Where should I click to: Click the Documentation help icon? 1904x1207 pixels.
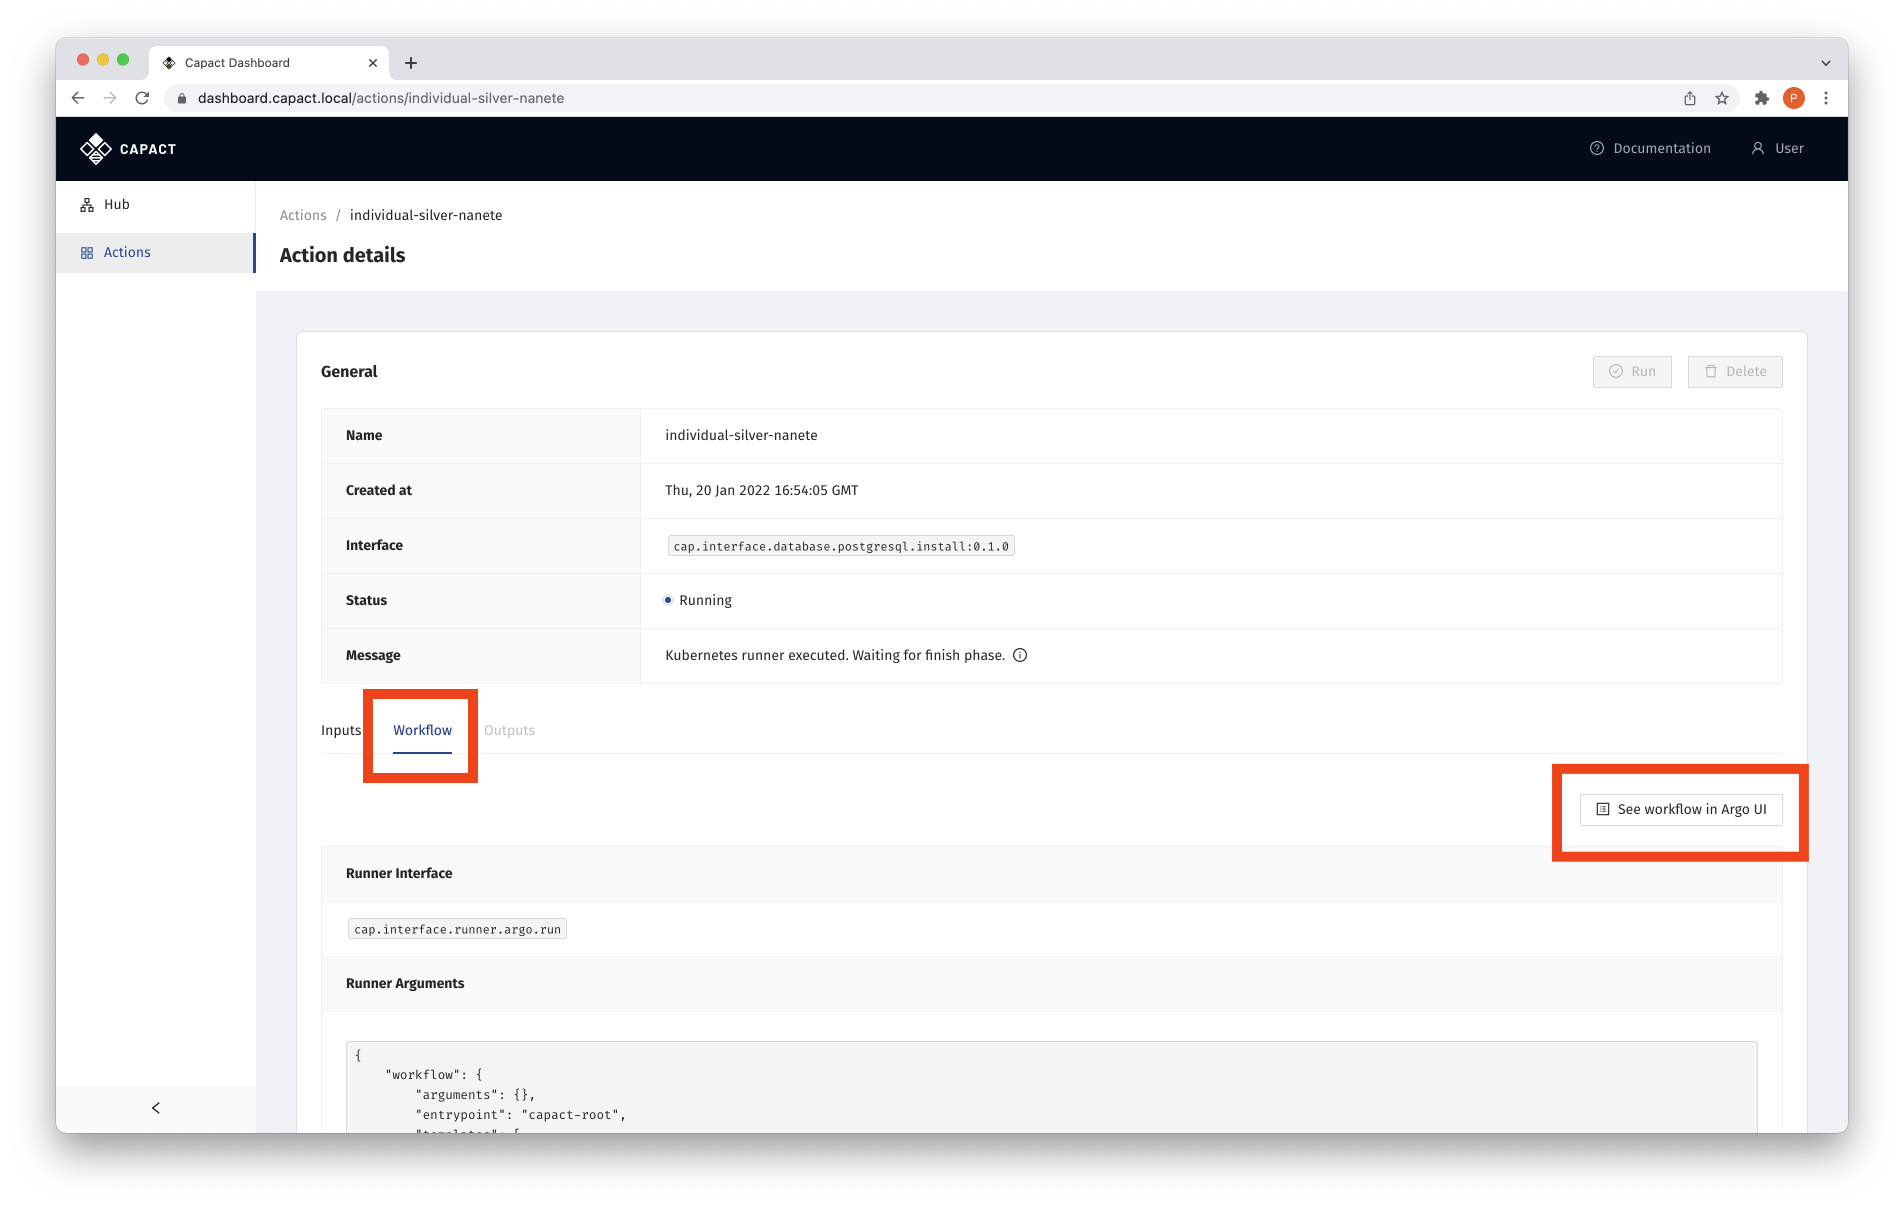(x=1596, y=148)
